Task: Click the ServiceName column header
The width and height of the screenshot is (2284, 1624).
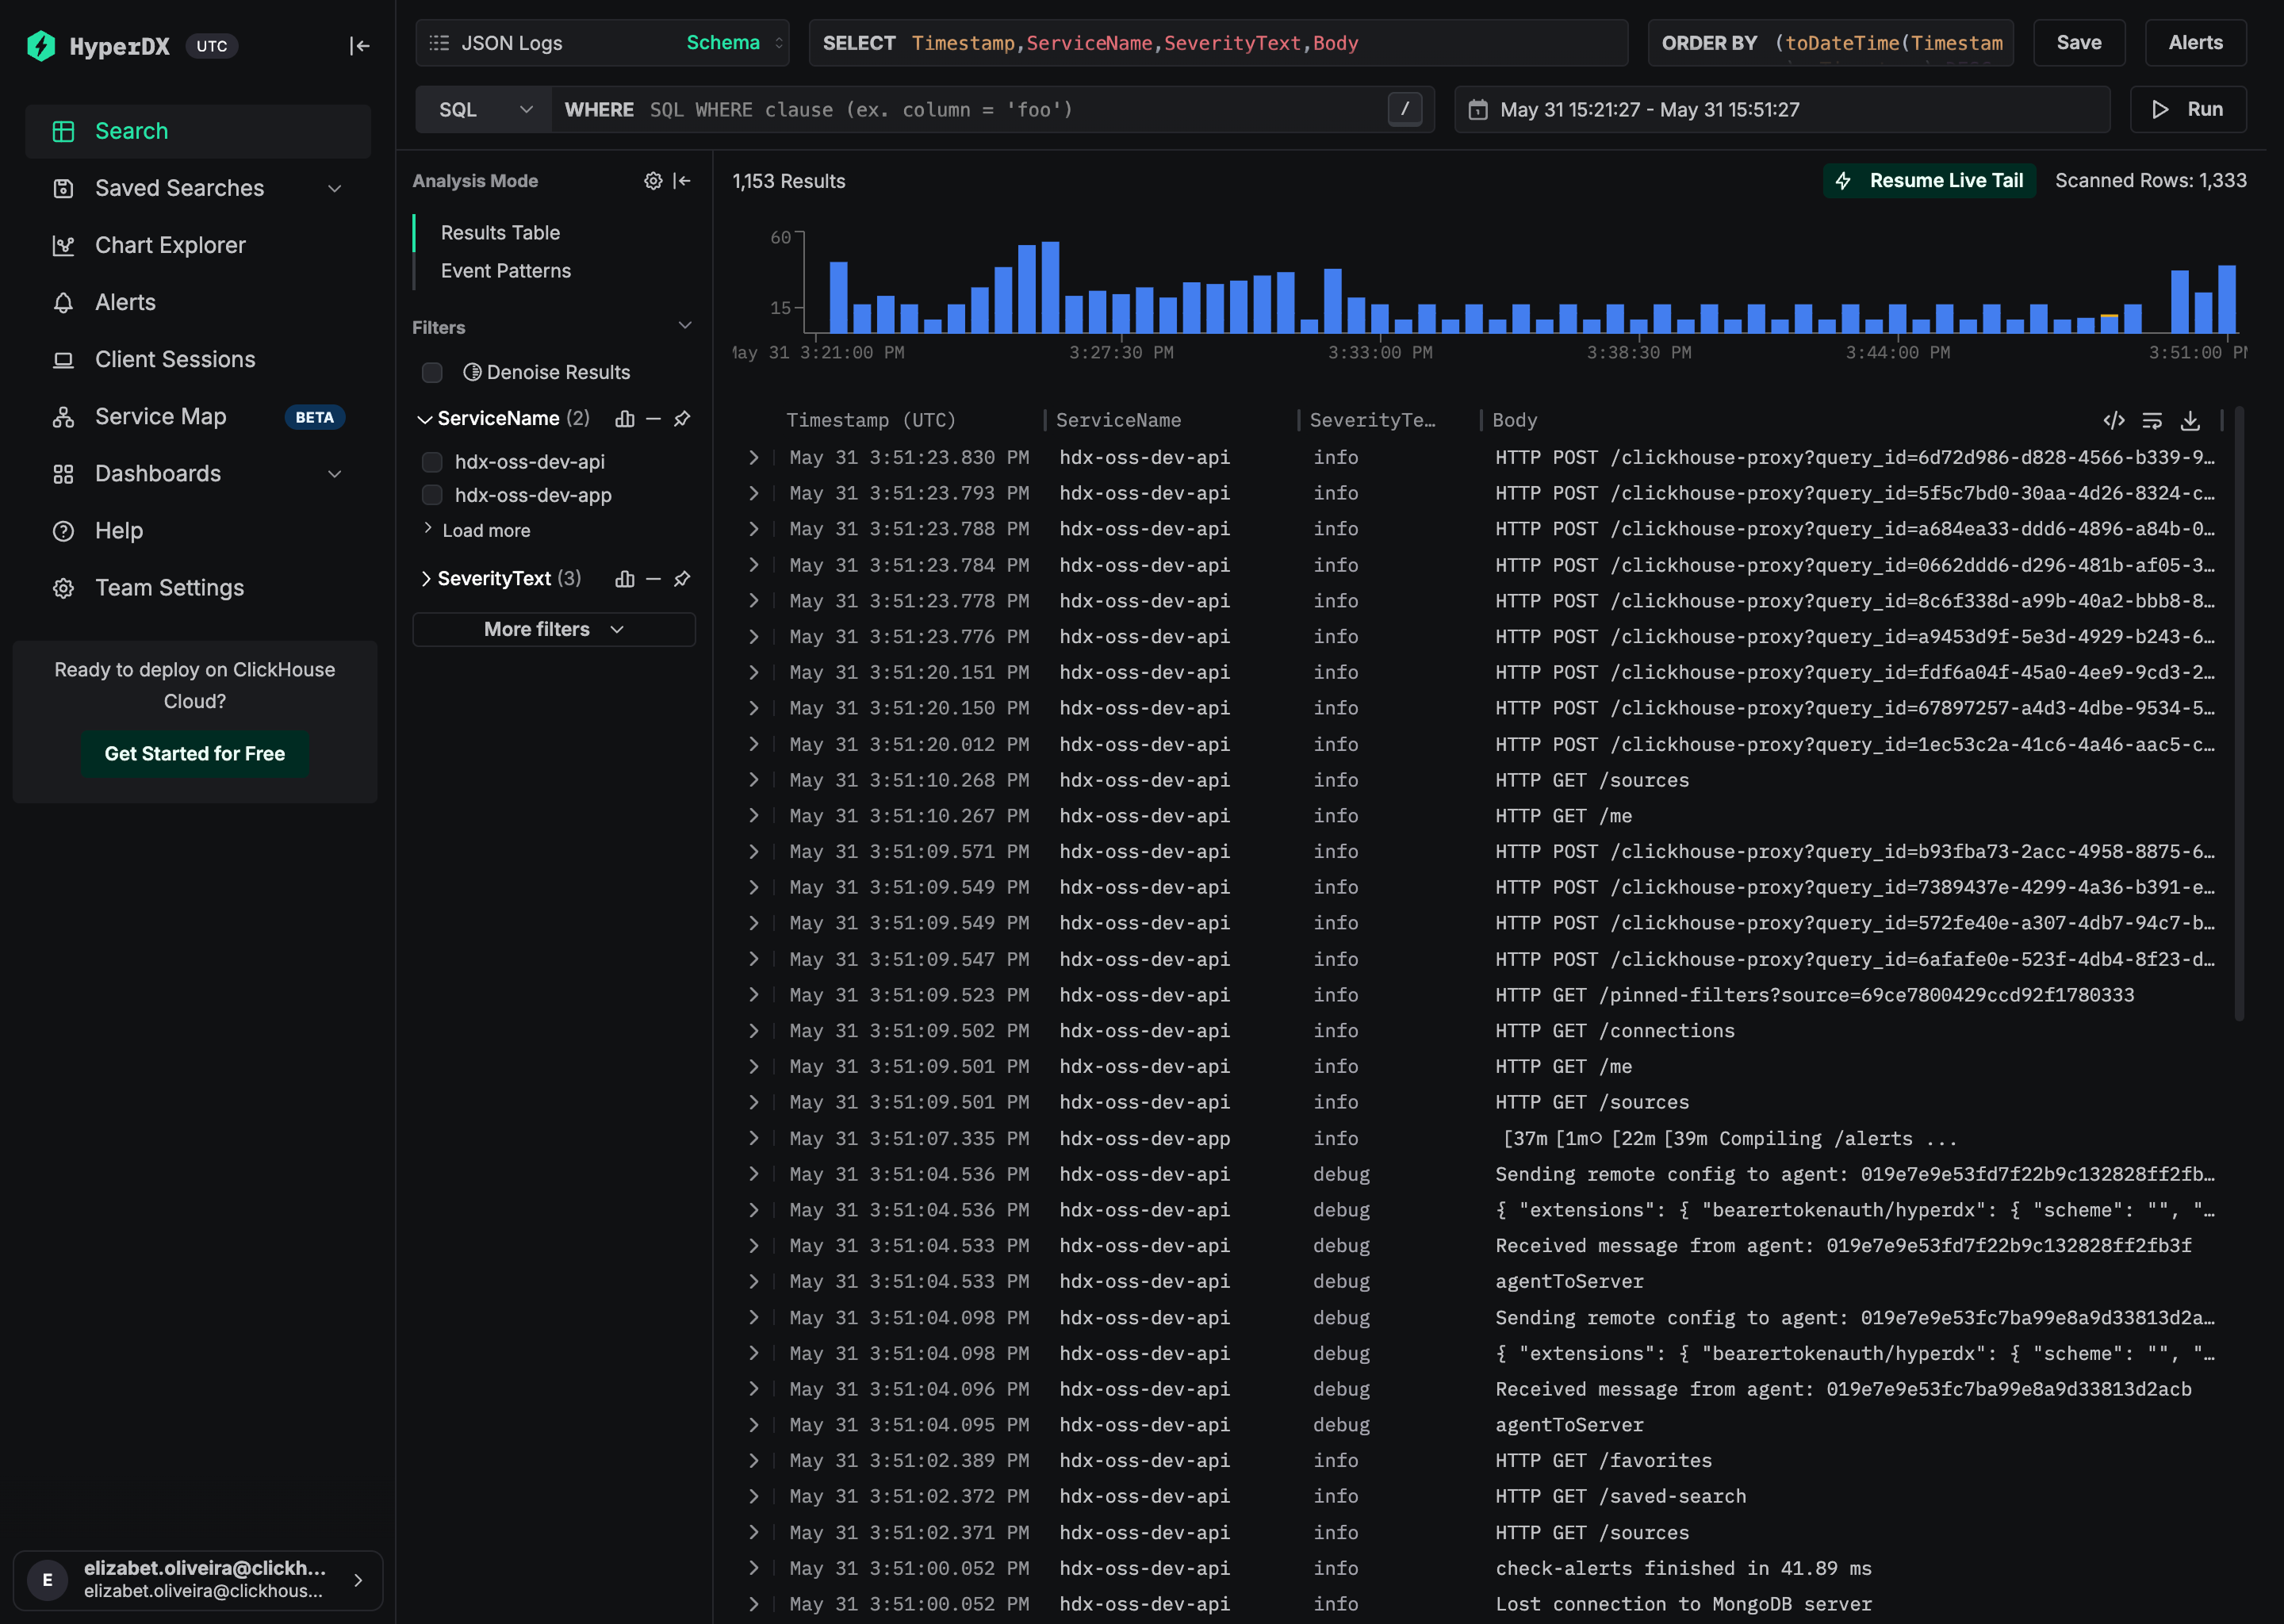Action: coord(1118,420)
